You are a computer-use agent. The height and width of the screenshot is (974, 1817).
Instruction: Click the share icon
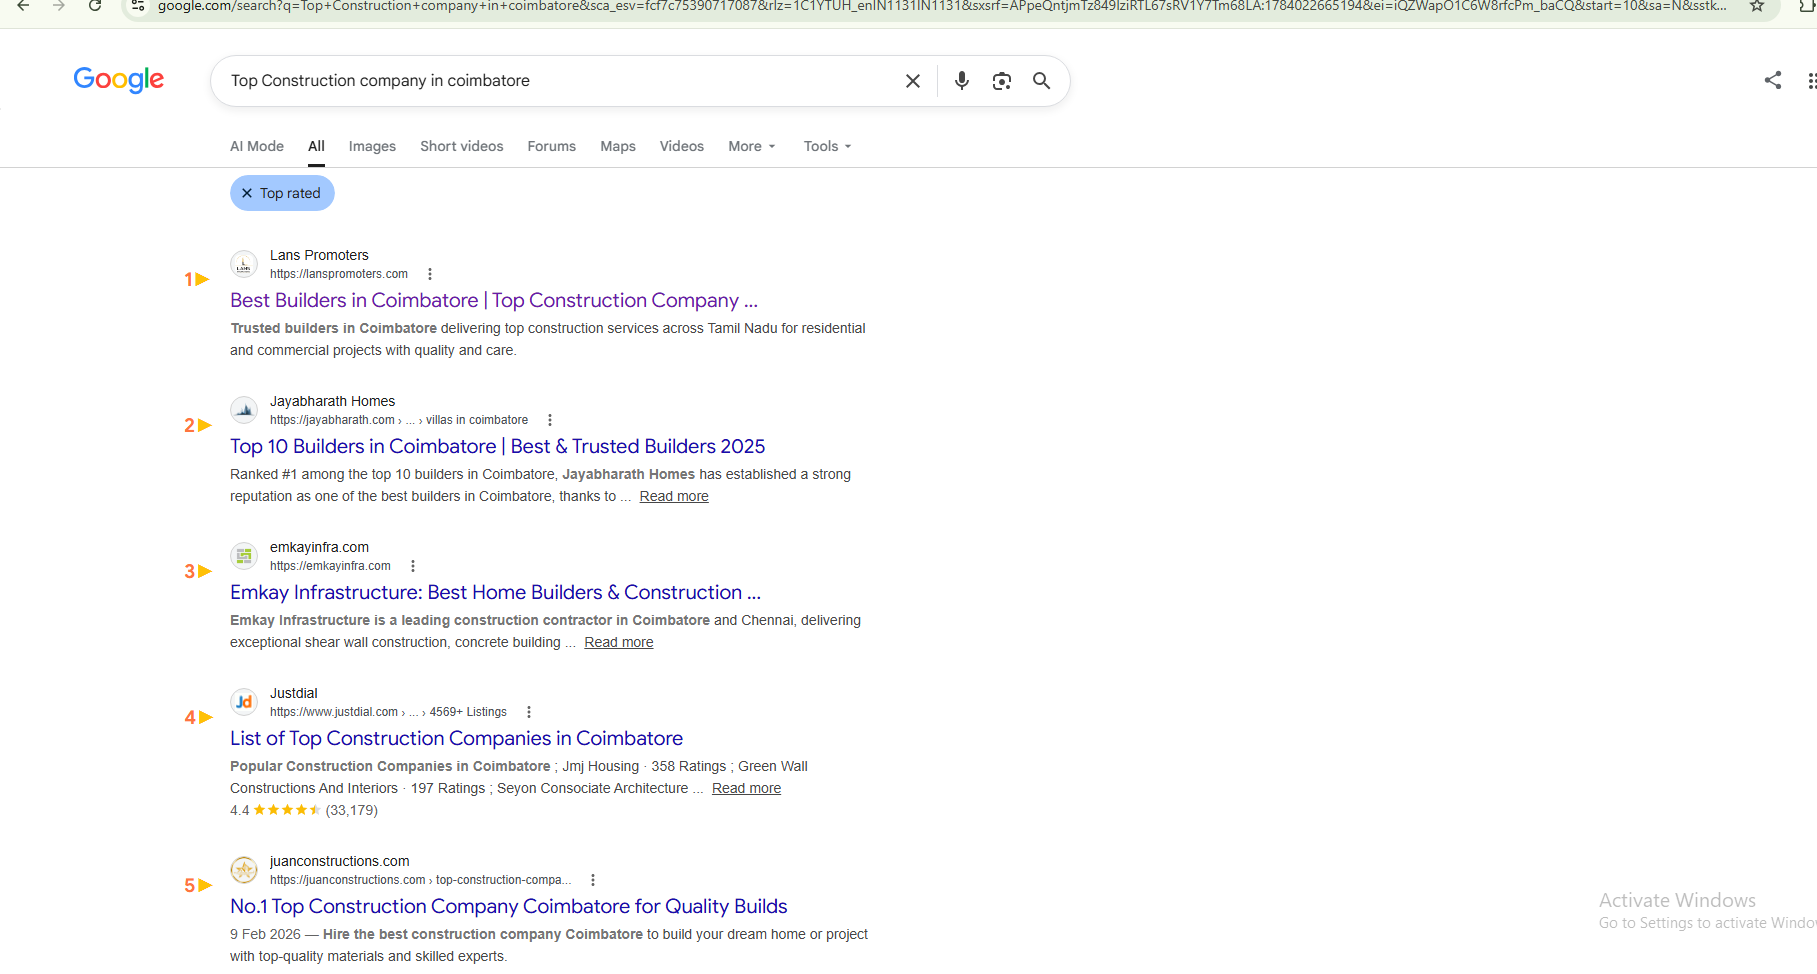point(1773,80)
